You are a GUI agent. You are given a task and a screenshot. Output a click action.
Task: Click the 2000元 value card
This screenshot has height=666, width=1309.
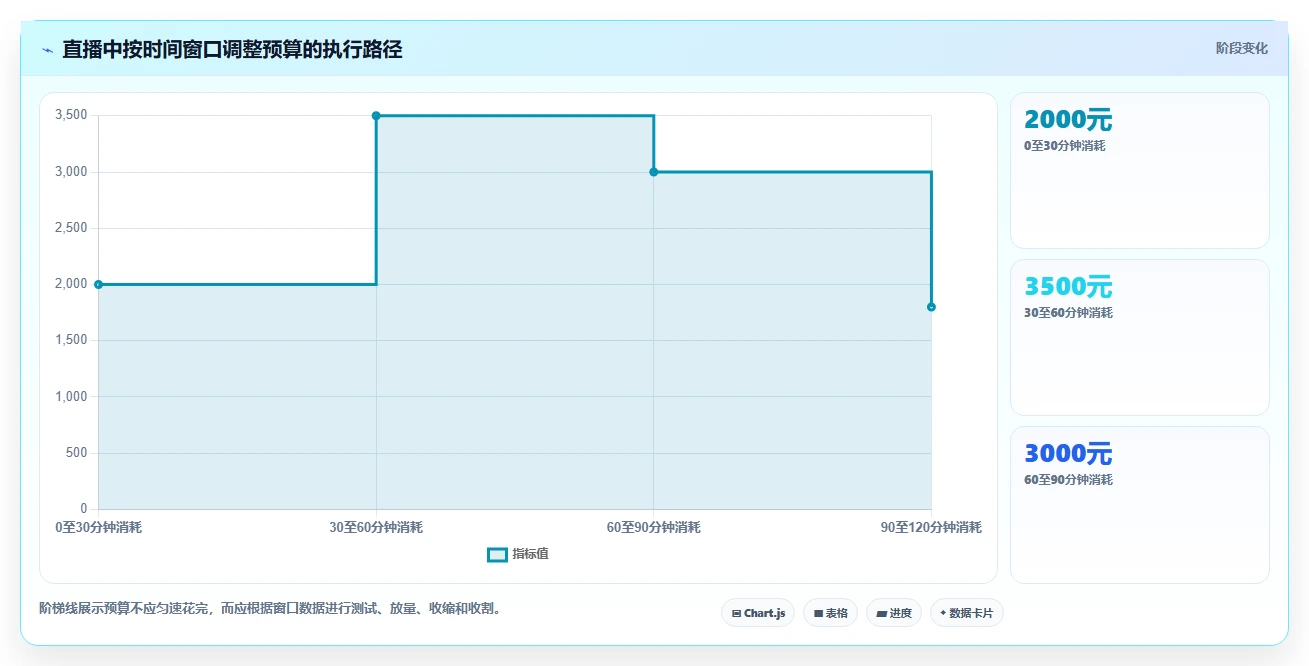coord(1139,170)
